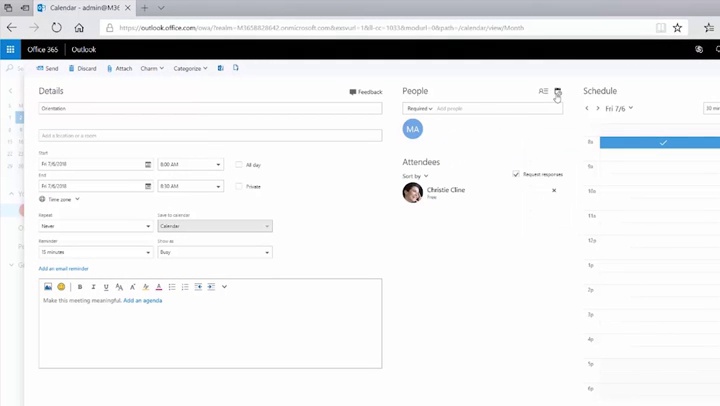This screenshot has height=406, width=720.
Task: Open the Office 365 app launcher waffle
Action: tap(11, 49)
